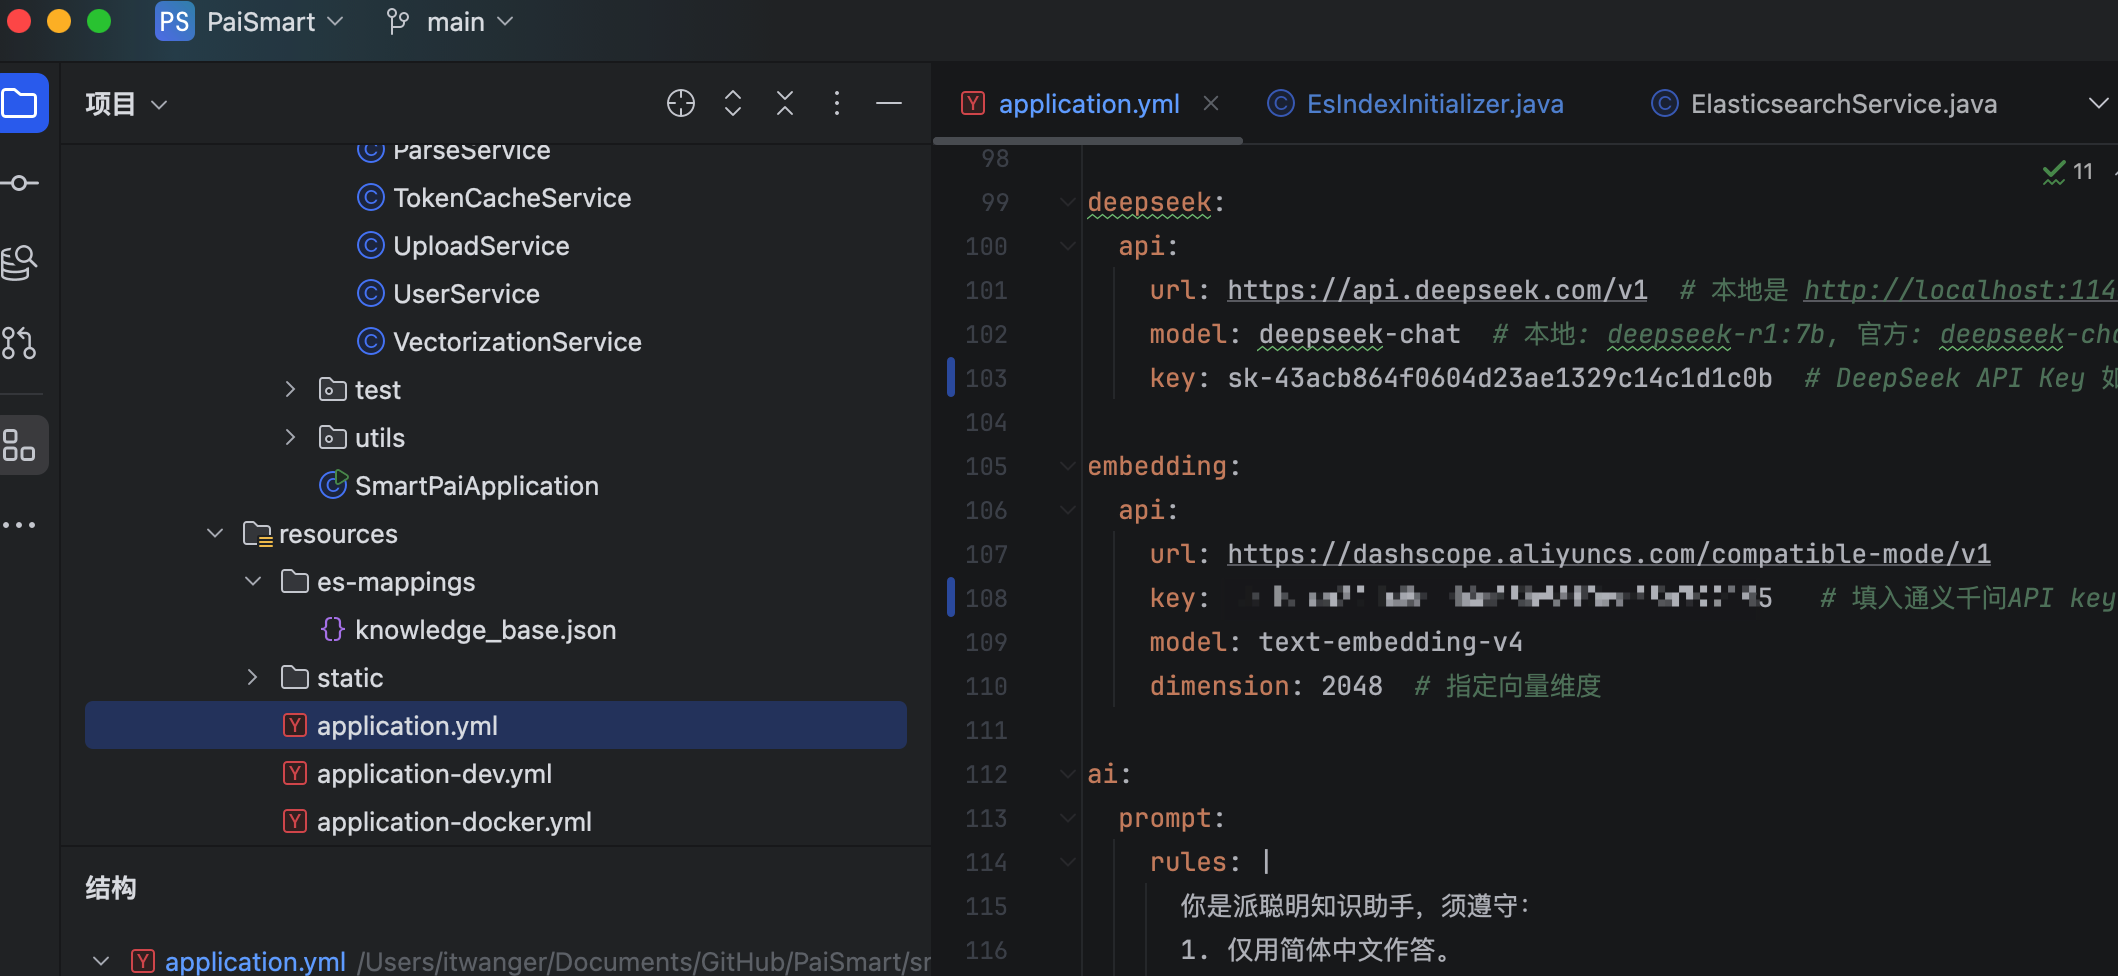
Task: Hide the project panel with minimize icon
Action: tap(889, 103)
